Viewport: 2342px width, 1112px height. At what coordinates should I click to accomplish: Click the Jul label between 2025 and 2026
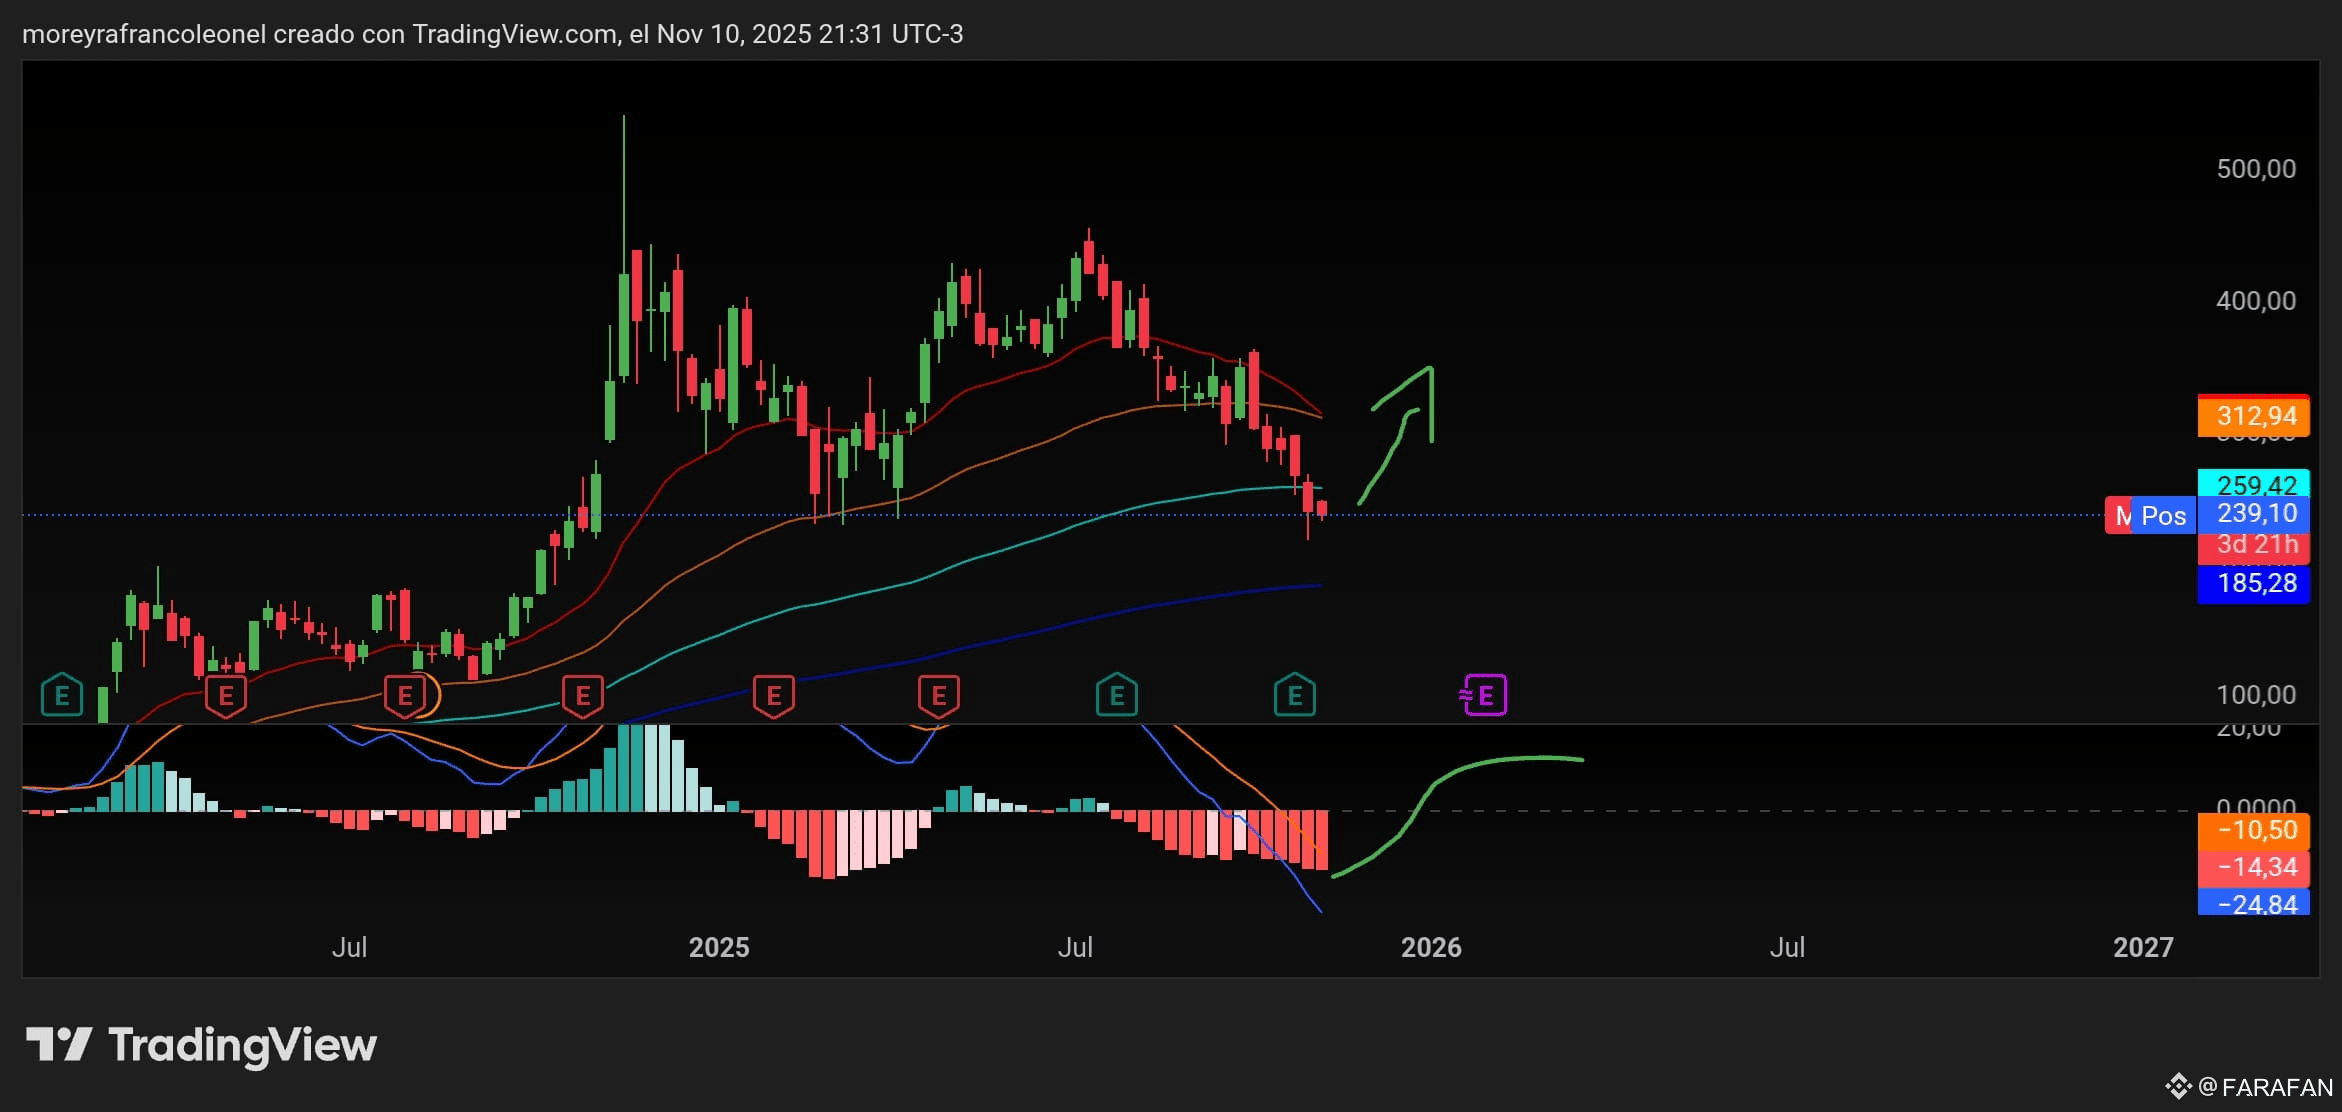click(x=1075, y=947)
